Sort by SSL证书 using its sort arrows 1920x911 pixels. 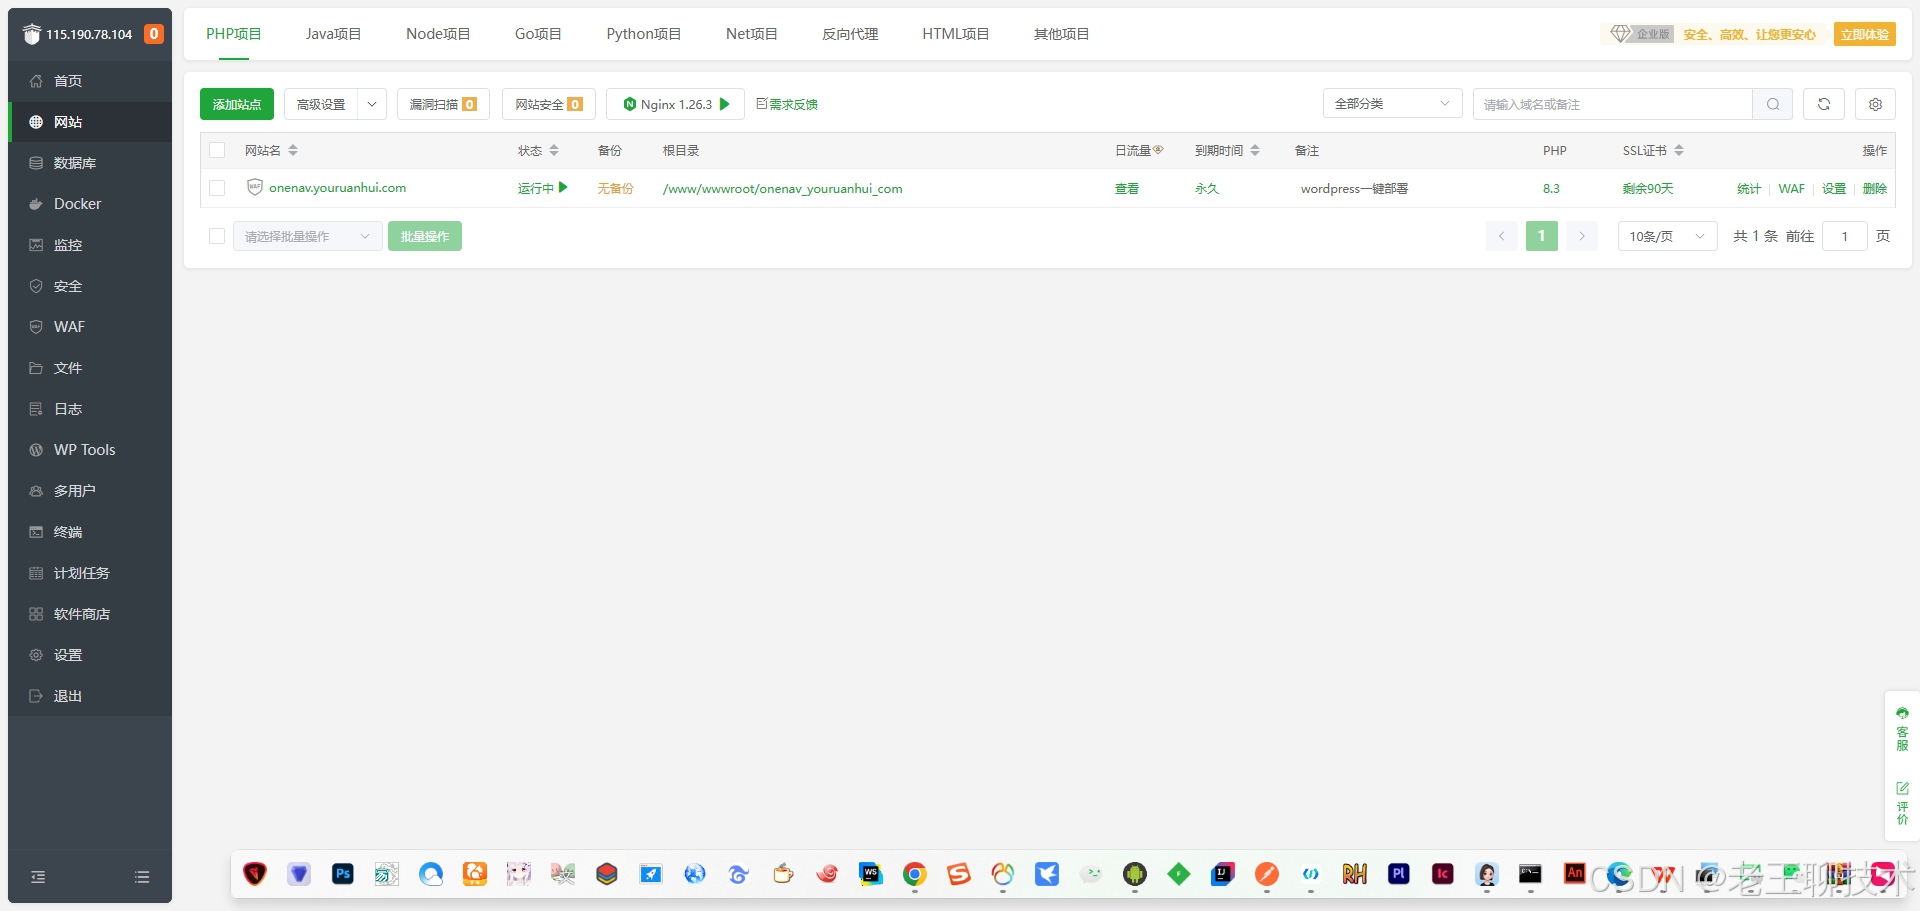point(1679,150)
